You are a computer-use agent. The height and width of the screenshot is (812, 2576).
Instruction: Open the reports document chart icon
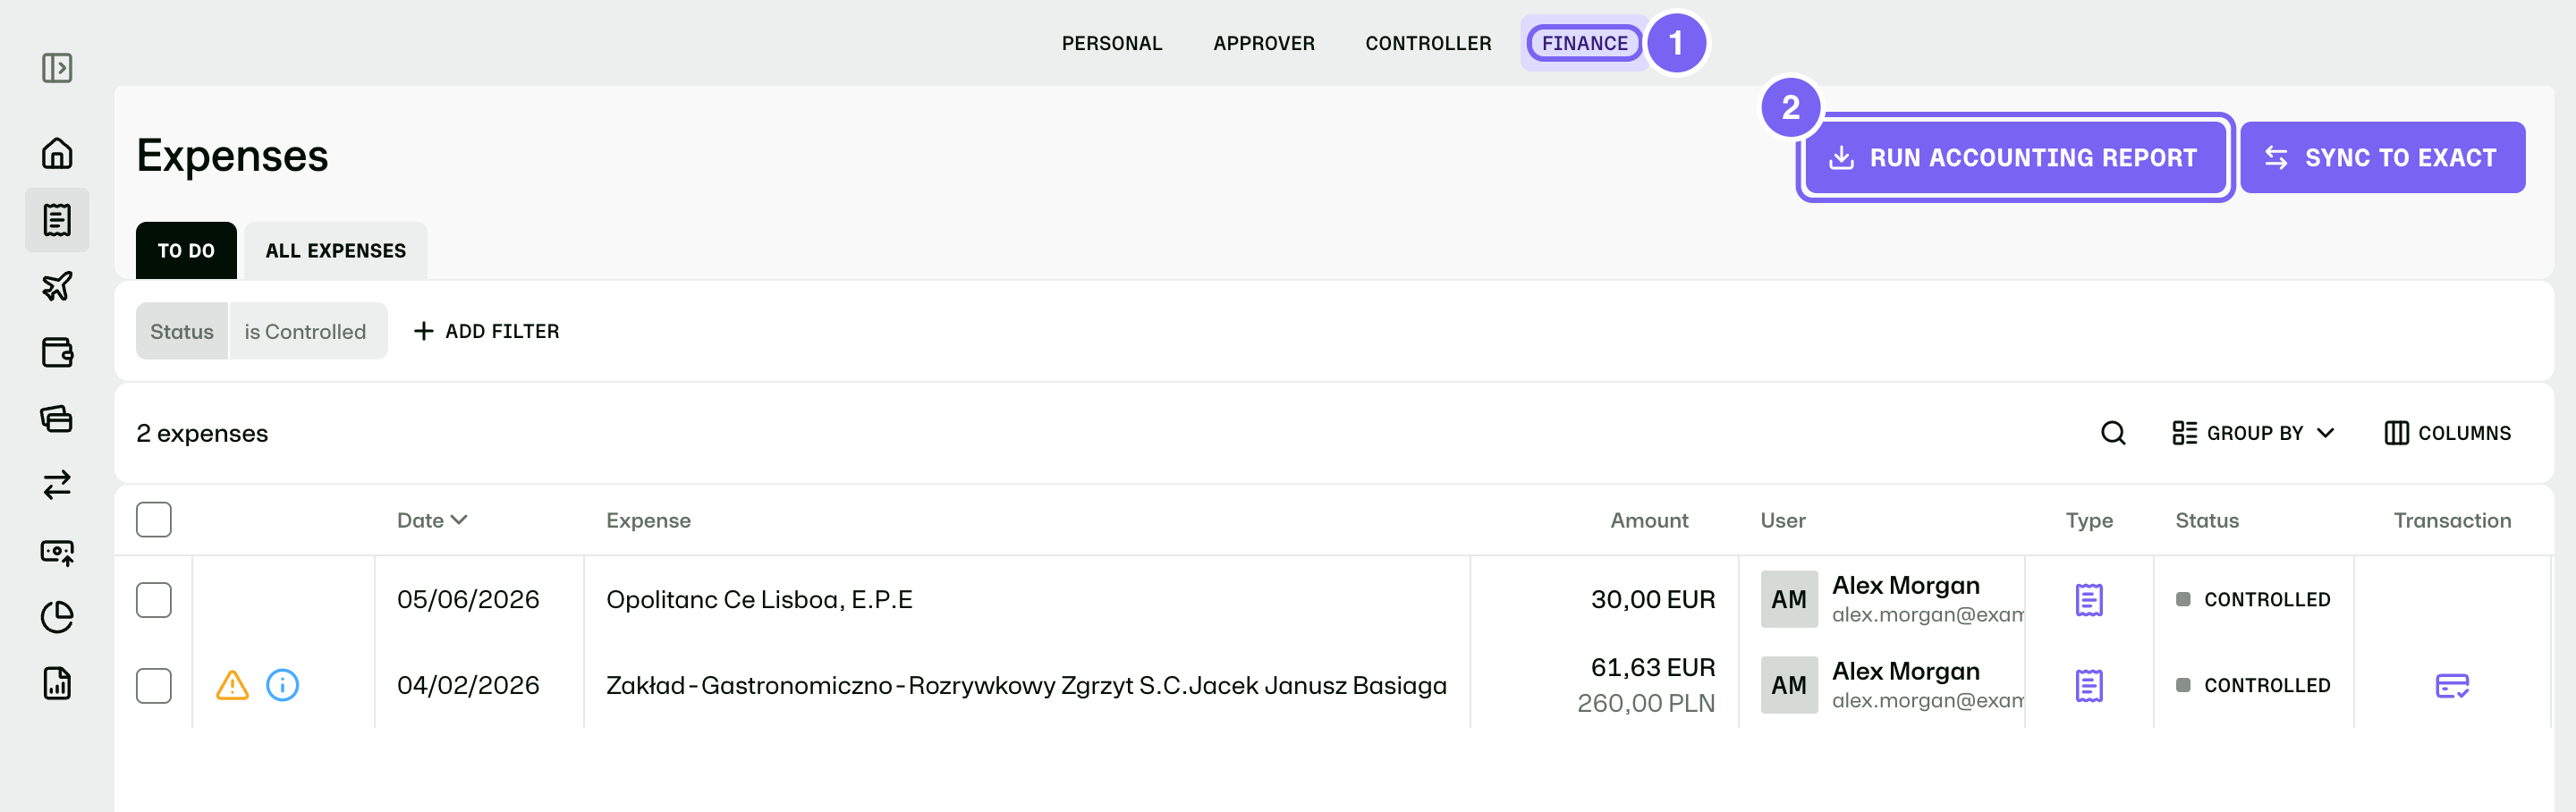(x=57, y=683)
